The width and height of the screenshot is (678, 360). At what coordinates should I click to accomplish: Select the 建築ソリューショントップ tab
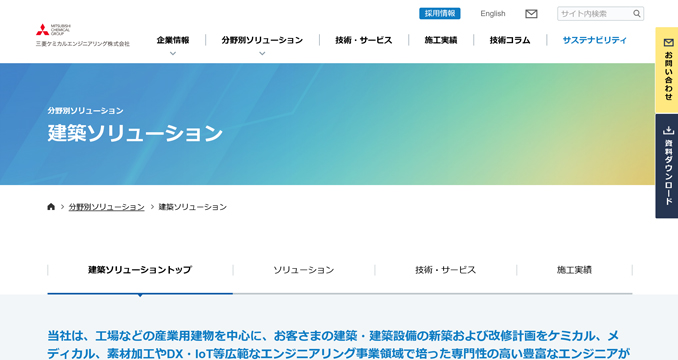140,270
